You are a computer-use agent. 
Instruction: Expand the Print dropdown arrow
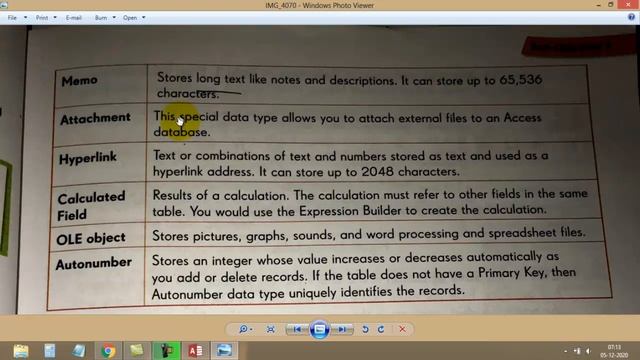click(x=55, y=18)
